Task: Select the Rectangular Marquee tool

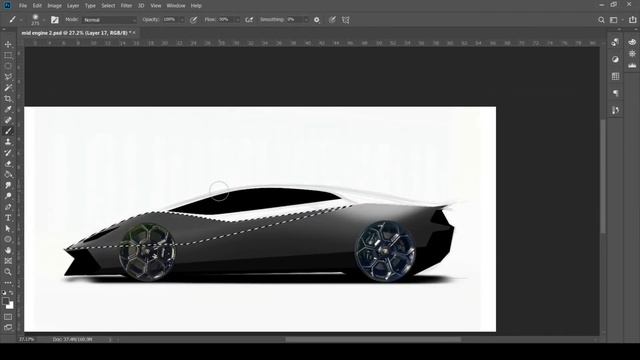Action: point(8,55)
